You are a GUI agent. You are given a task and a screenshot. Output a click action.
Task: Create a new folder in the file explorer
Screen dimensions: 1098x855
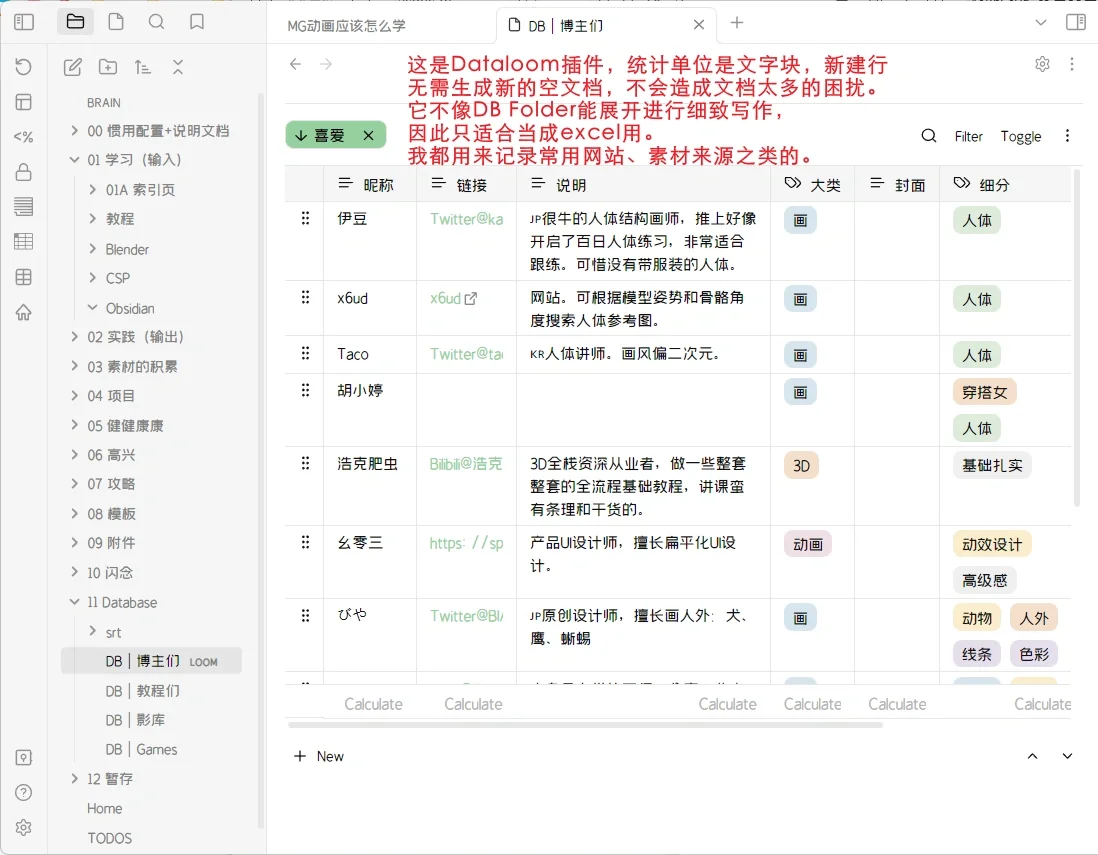point(109,66)
